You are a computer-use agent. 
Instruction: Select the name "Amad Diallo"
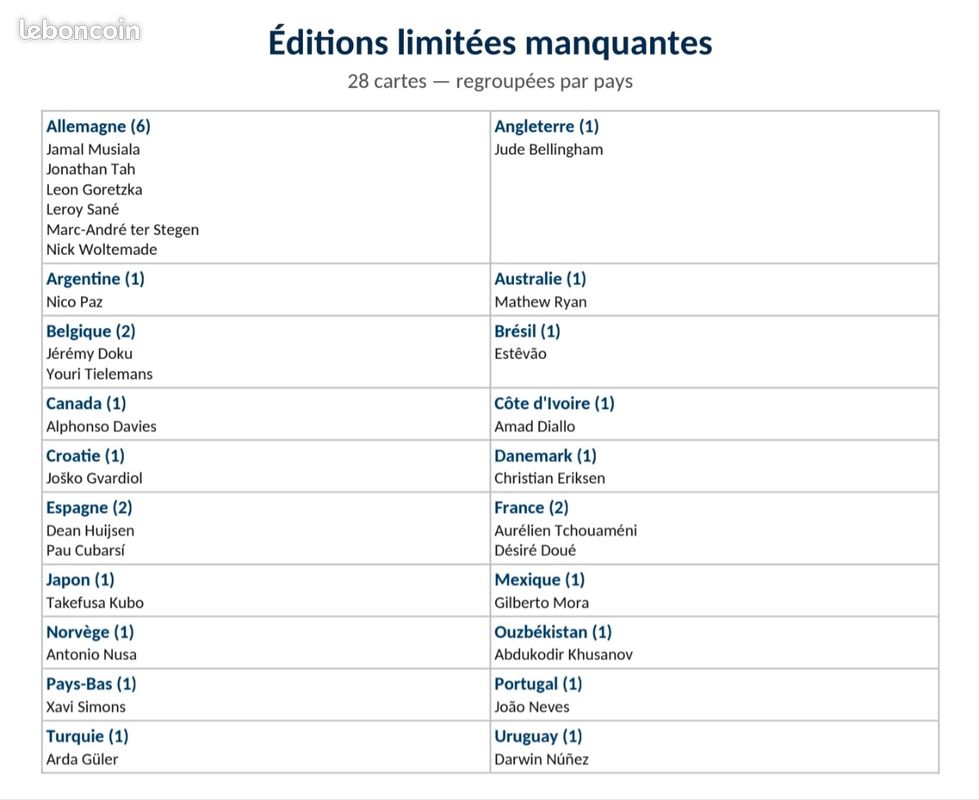pos(534,427)
